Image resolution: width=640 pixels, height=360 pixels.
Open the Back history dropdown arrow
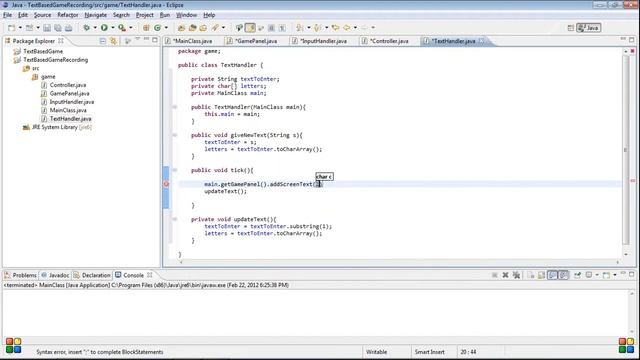pyautogui.click(x=355, y=28)
